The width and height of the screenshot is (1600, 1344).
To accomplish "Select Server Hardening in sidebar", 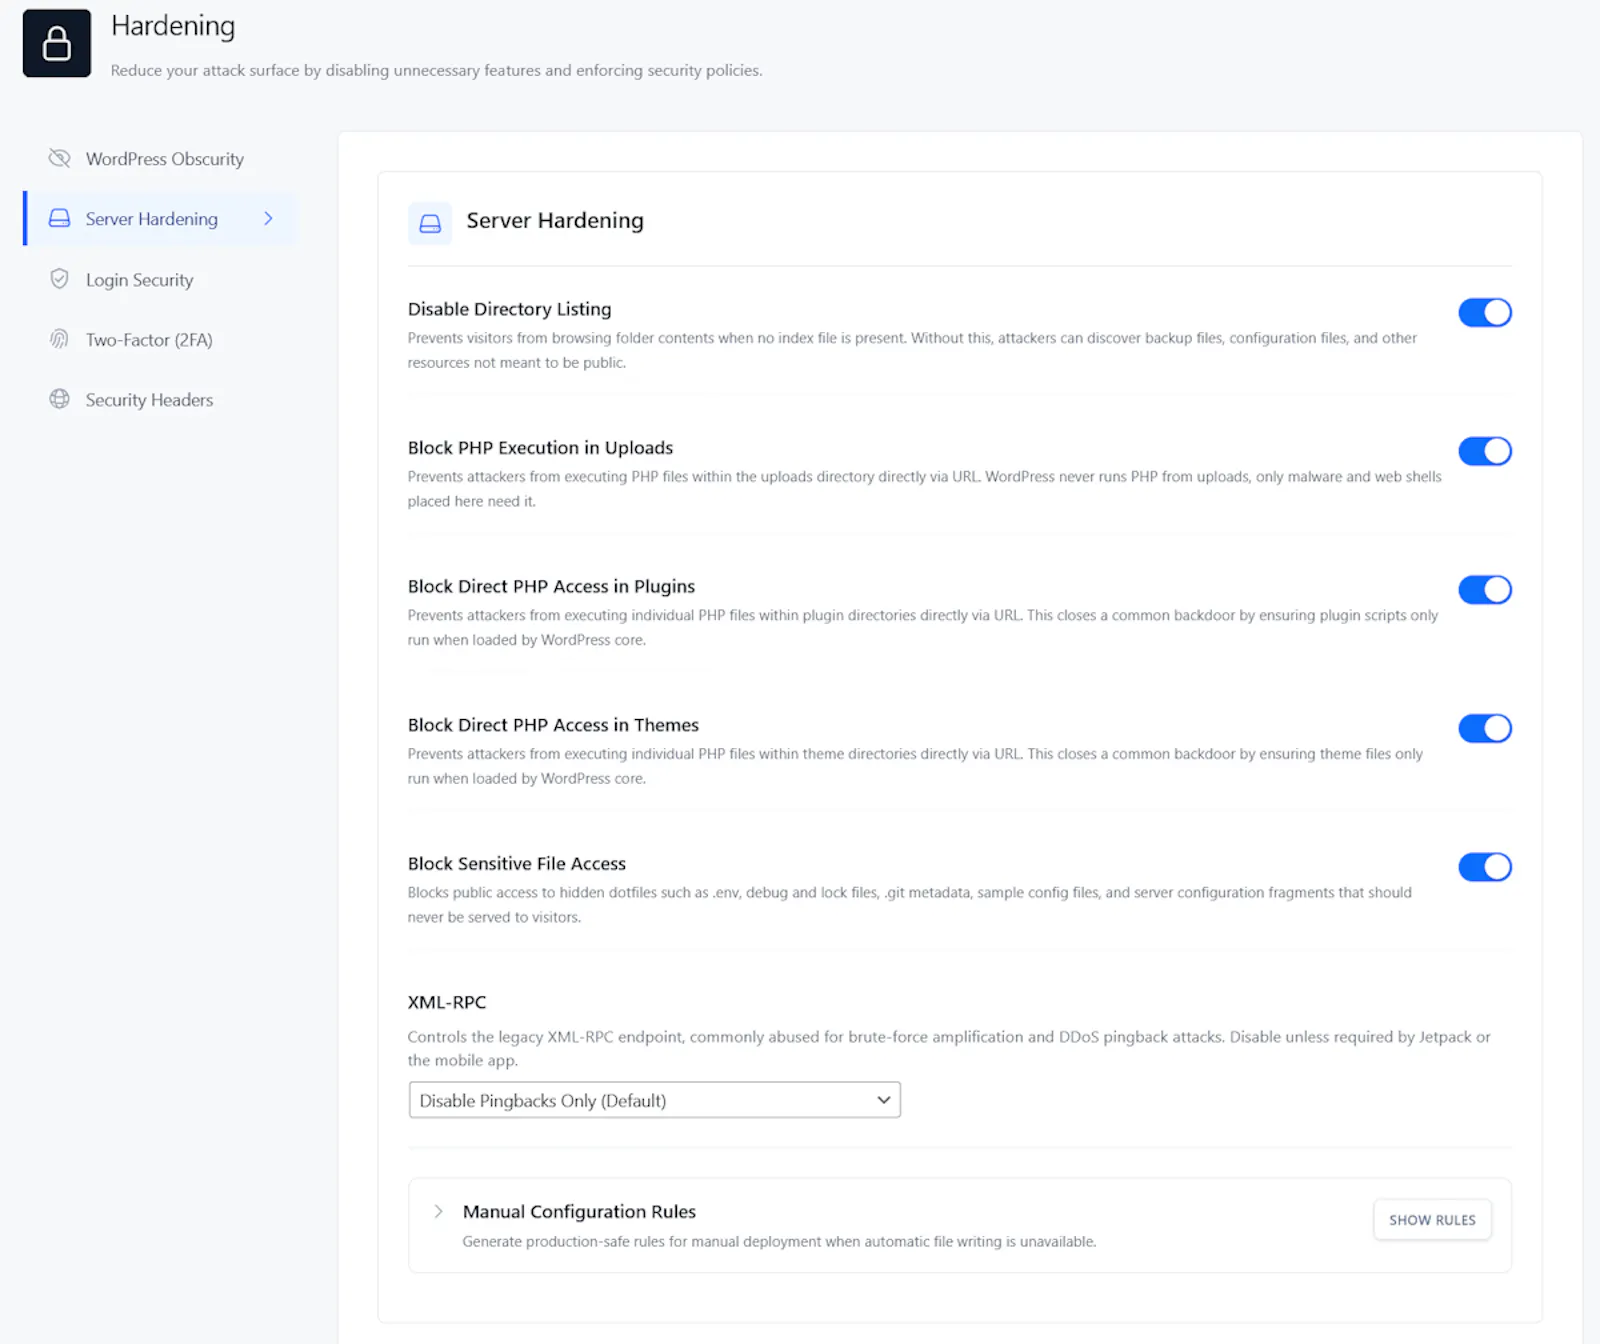I will click(160, 218).
